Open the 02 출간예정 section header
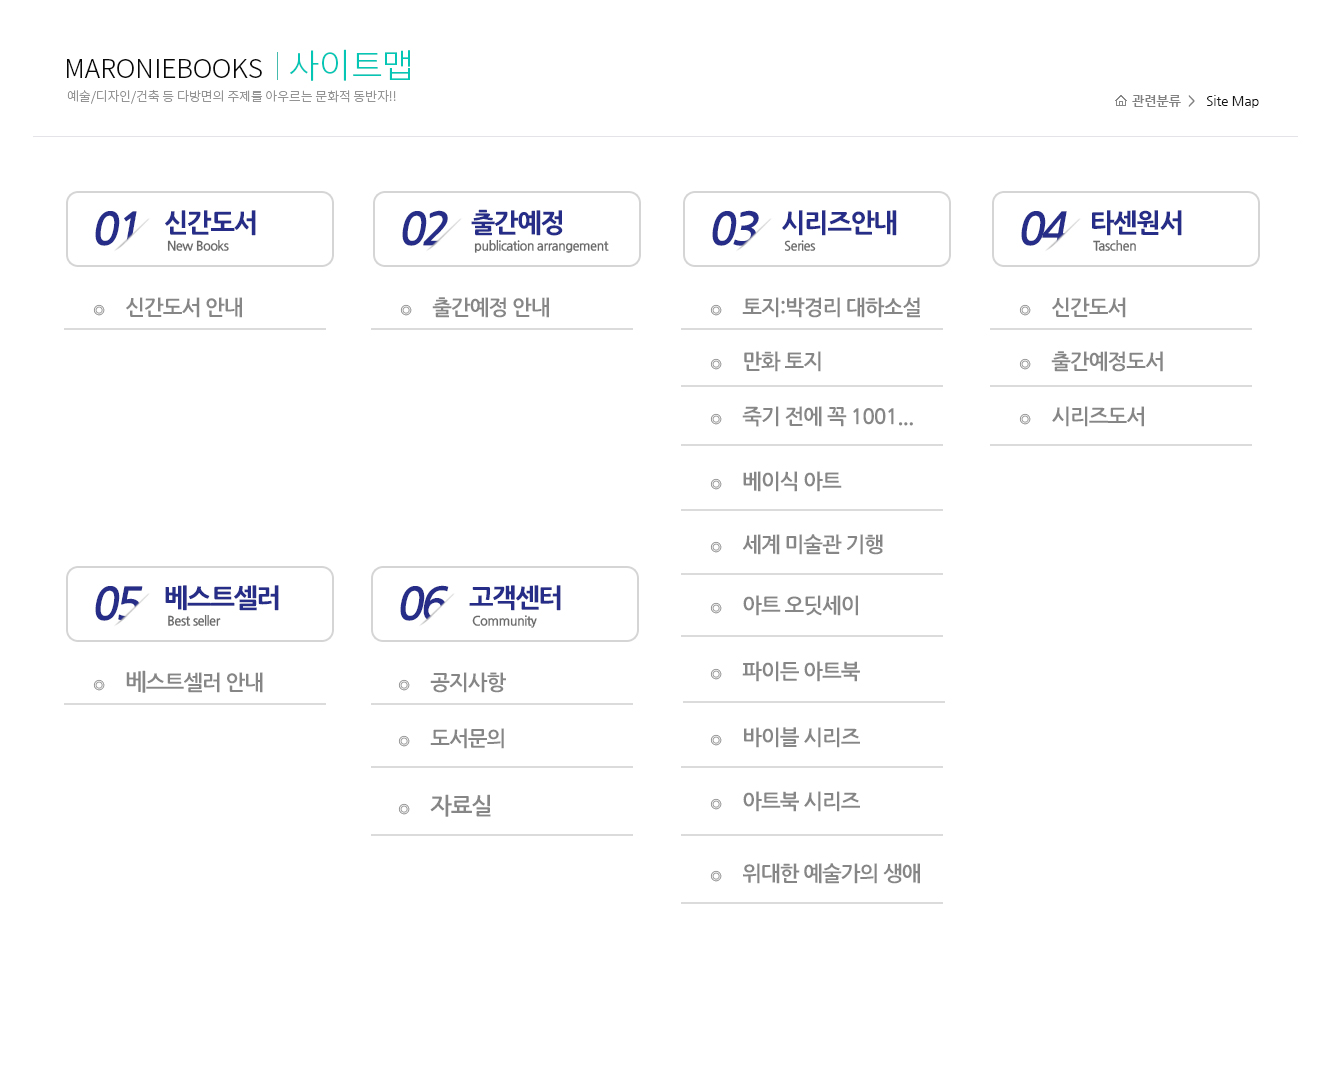Screen dimensions: 1328x1066 [x=507, y=229]
